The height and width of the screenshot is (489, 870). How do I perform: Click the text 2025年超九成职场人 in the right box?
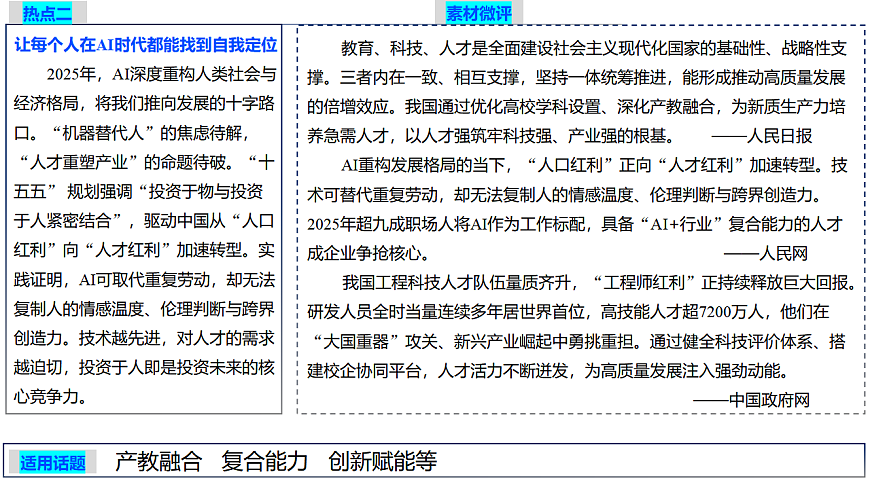(378, 223)
